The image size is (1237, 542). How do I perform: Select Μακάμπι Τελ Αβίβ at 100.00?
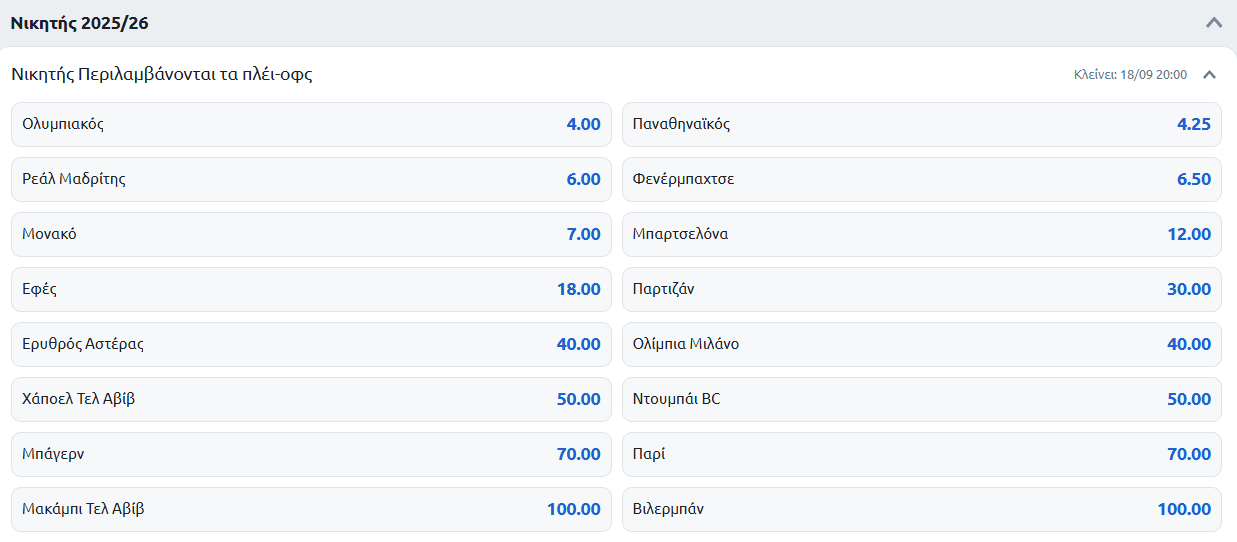(311, 509)
